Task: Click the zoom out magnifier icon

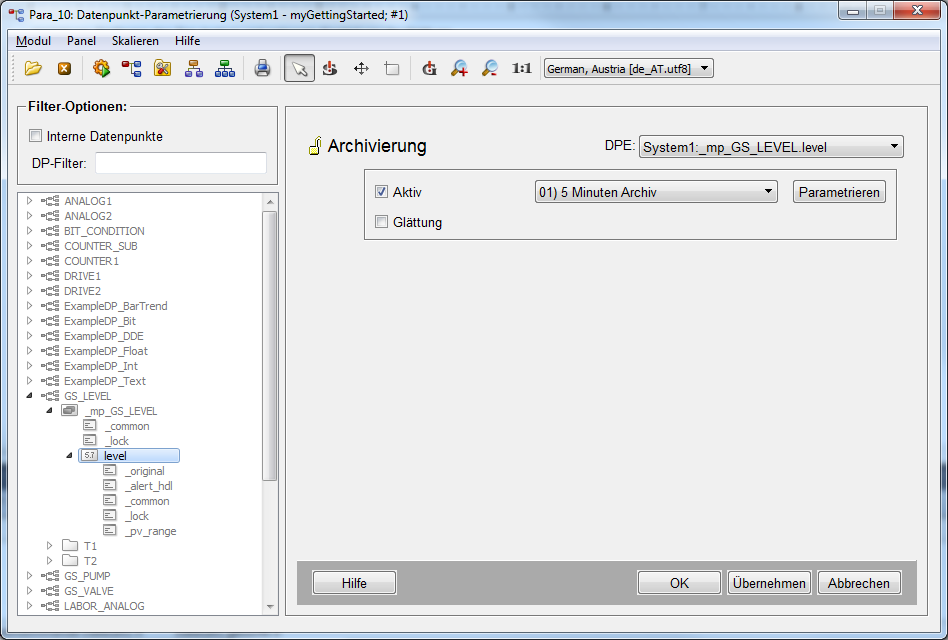Action: (x=490, y=68)
